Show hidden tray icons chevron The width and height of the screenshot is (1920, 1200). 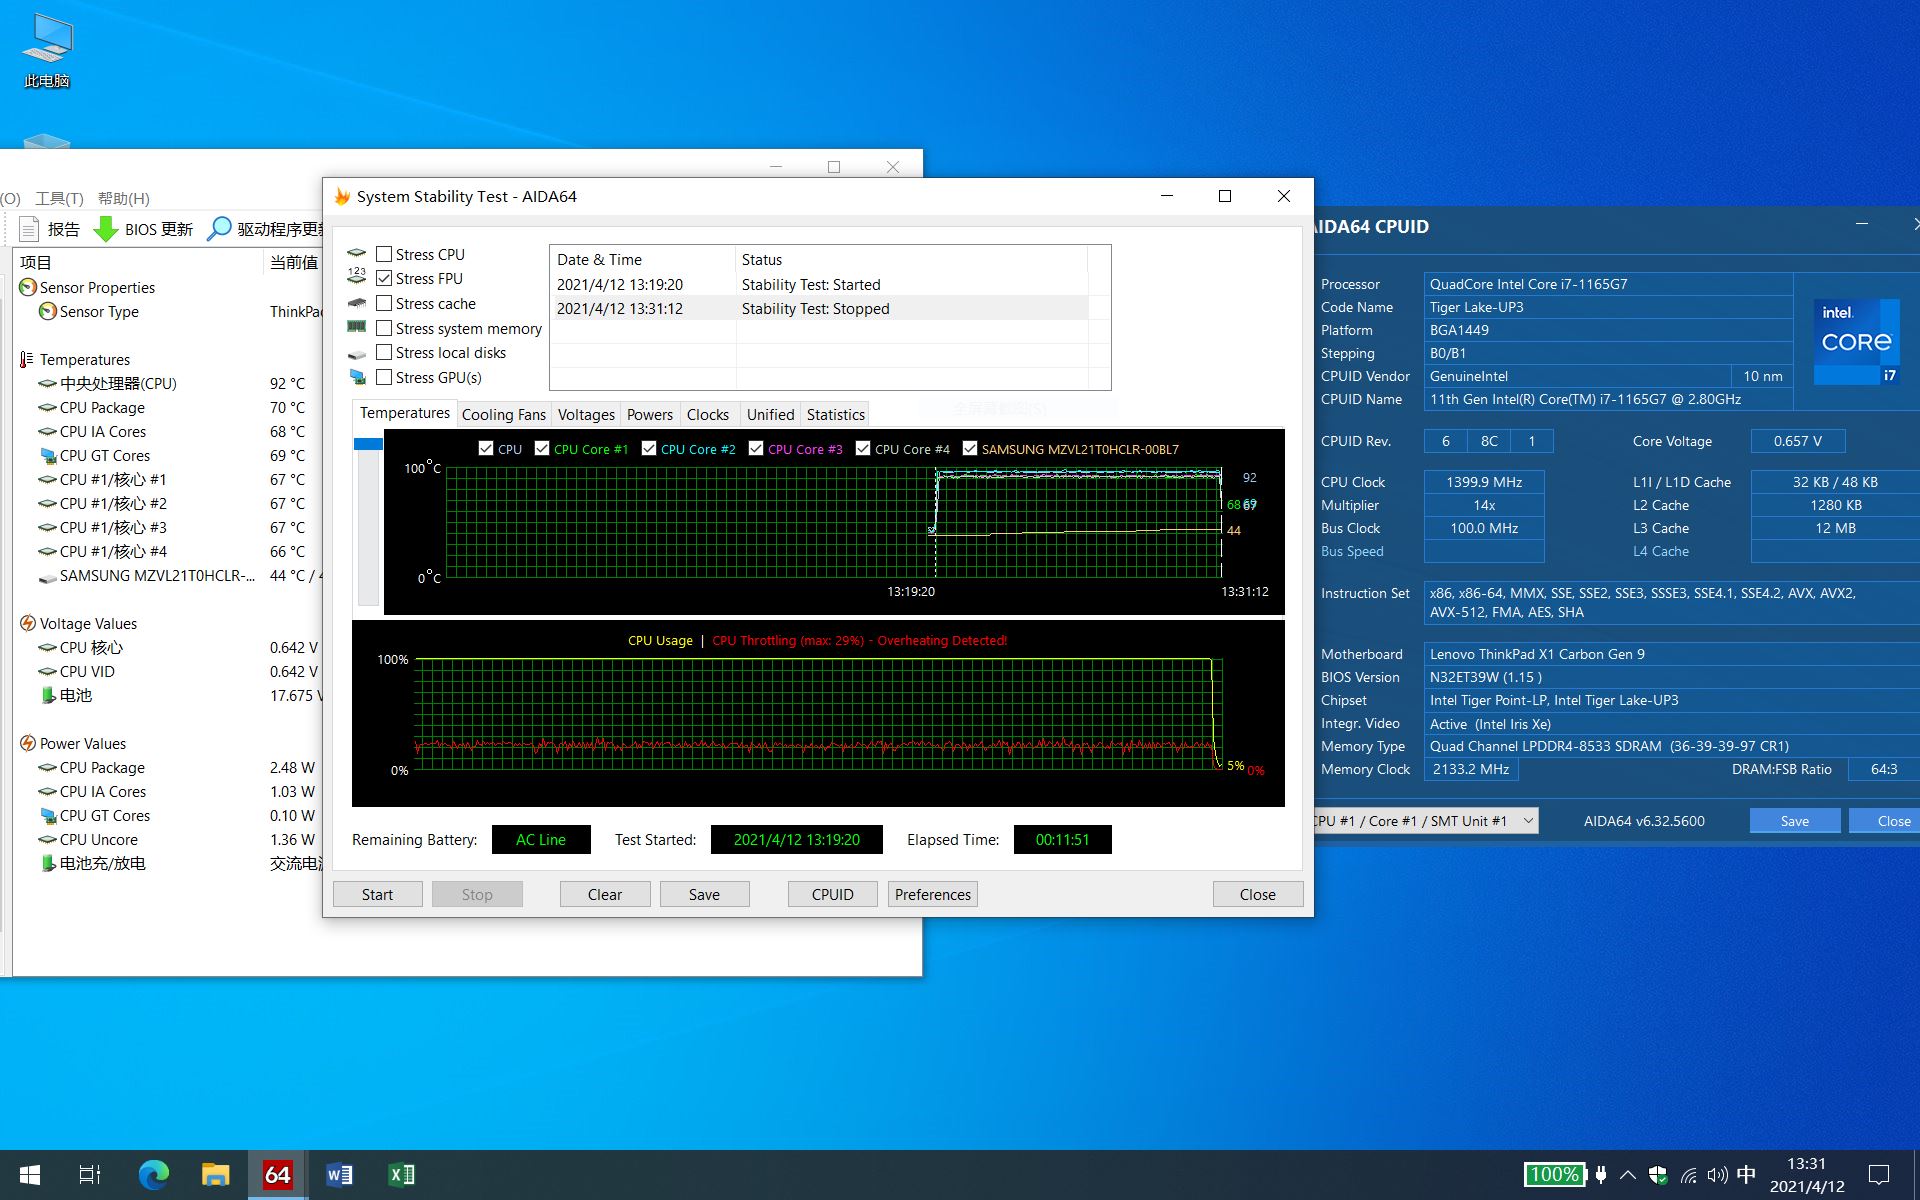click(x=1628, y=1175)
